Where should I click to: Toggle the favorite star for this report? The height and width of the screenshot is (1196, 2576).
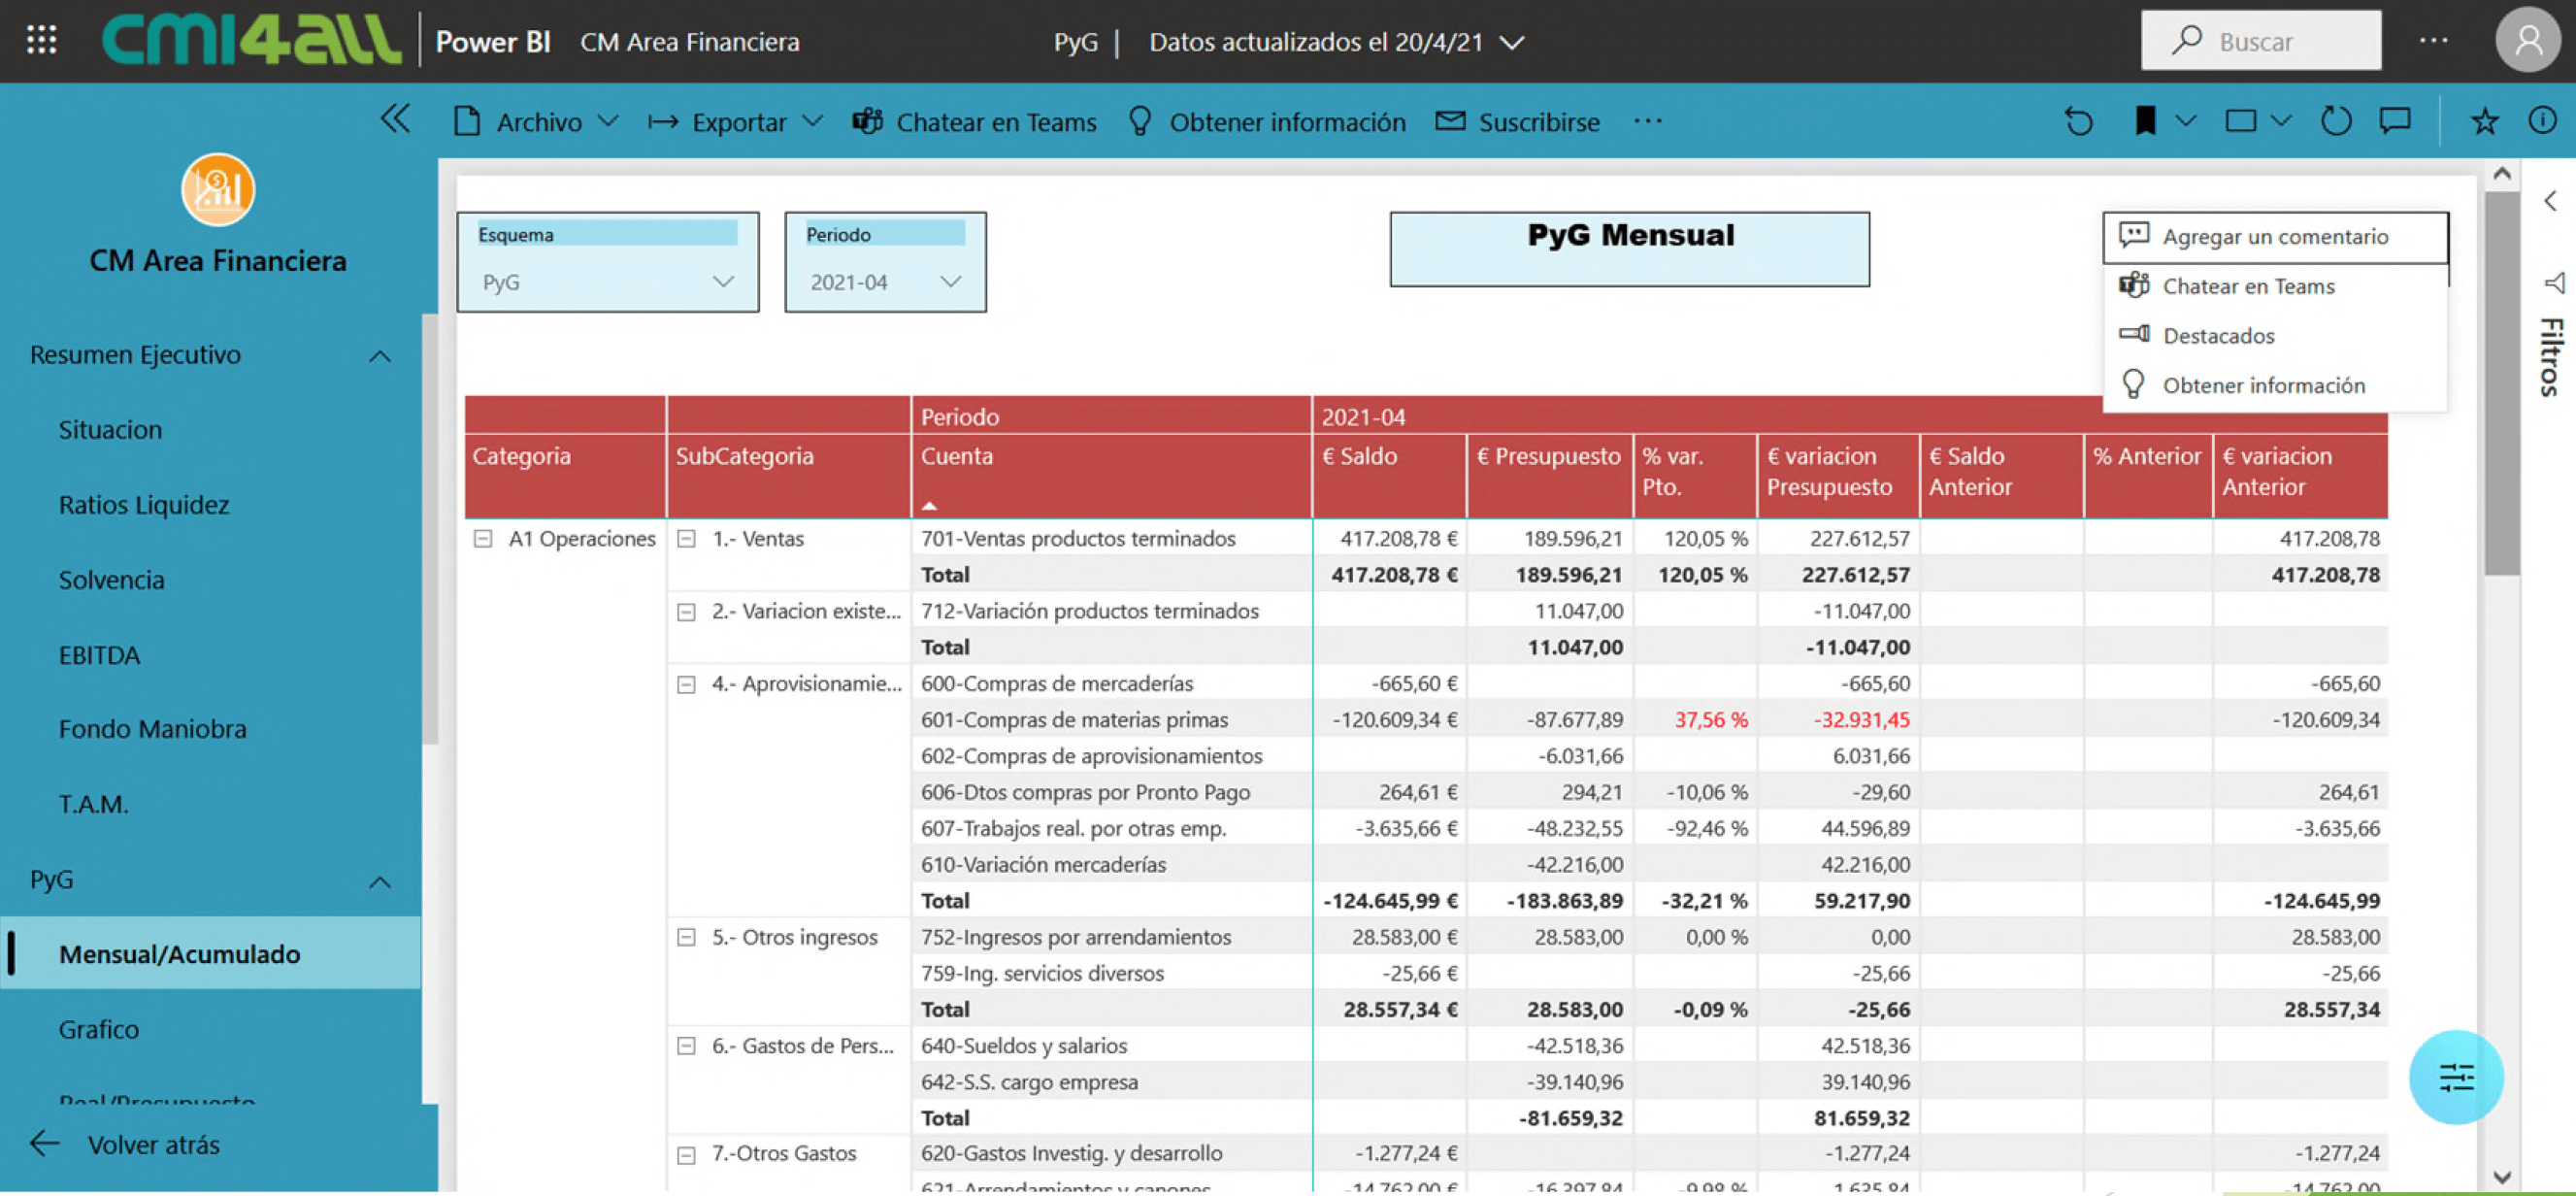[x=2483, y=121]
